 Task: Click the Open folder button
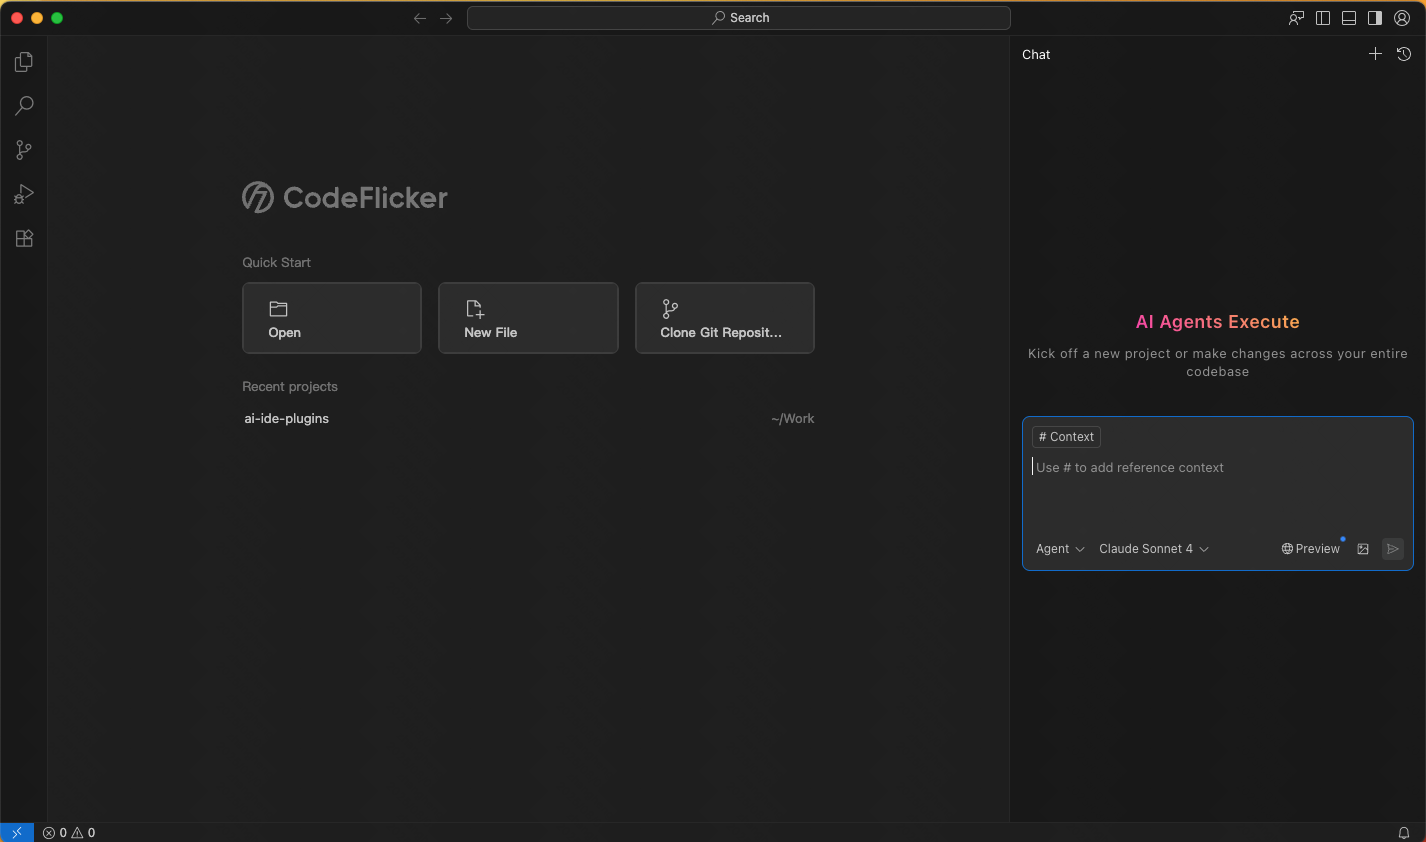pos(332,318)
